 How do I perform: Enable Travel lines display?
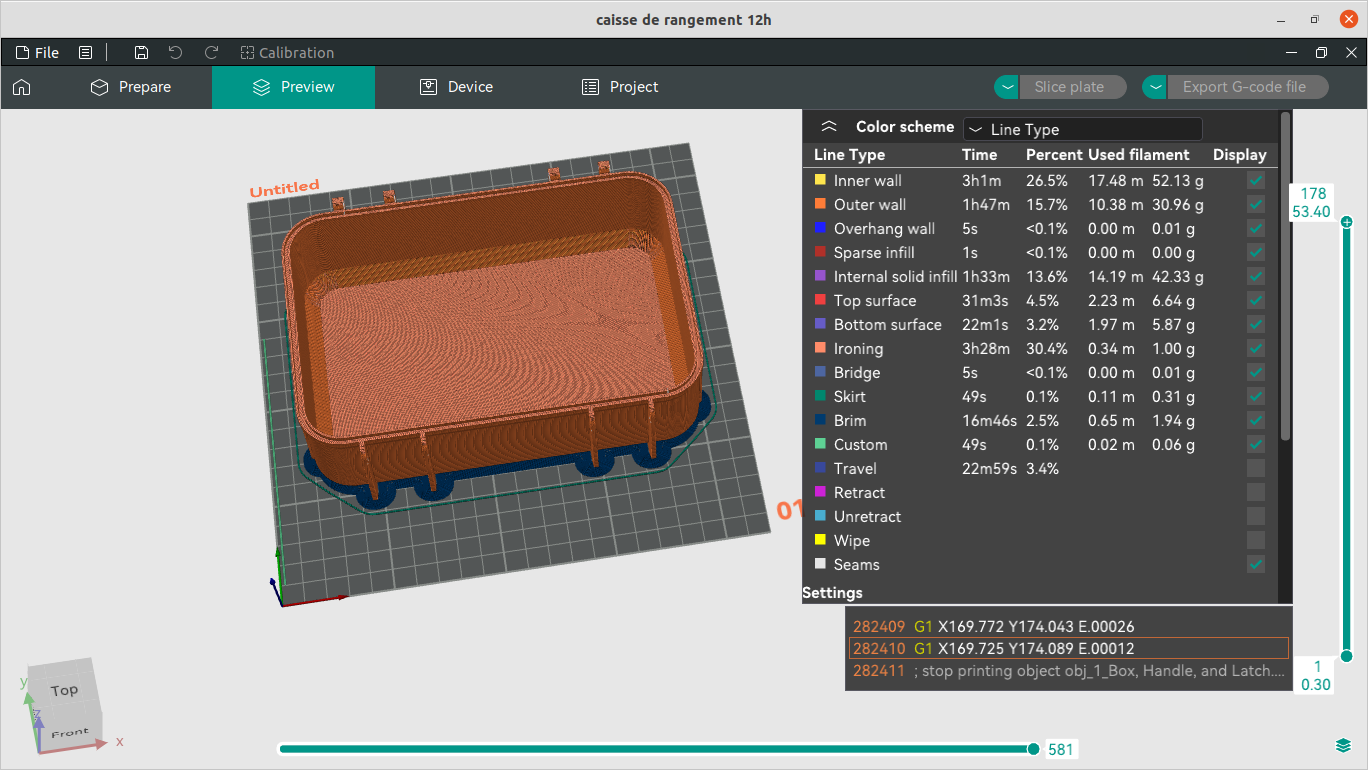(1255, 469)
